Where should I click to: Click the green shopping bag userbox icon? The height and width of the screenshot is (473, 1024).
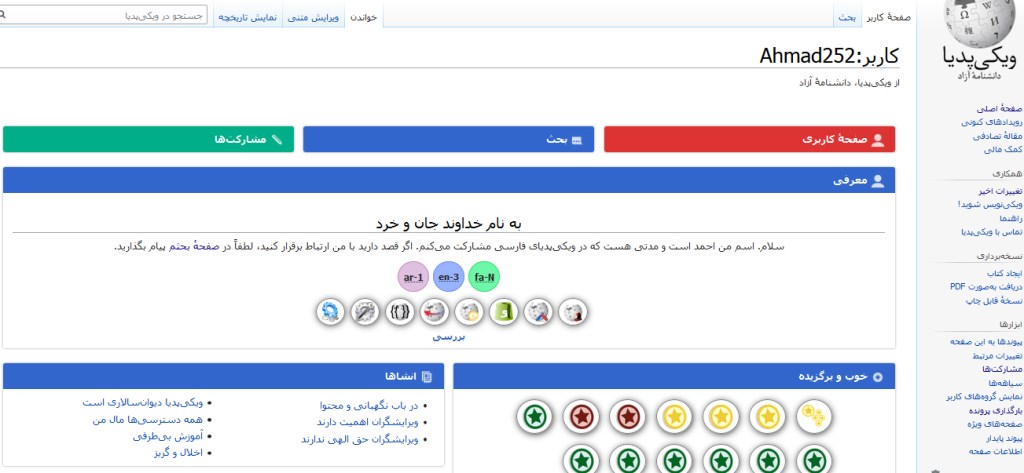[x=505, y=313]
